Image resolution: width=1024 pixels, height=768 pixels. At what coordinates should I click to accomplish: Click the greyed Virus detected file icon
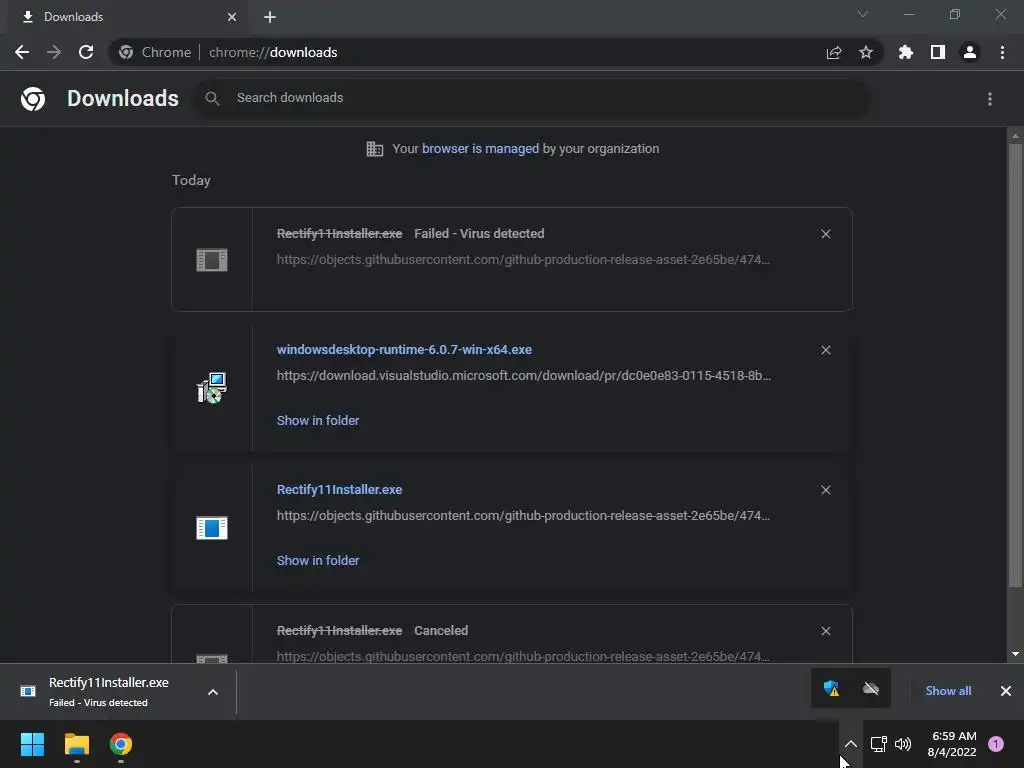(x=212, y=260)
